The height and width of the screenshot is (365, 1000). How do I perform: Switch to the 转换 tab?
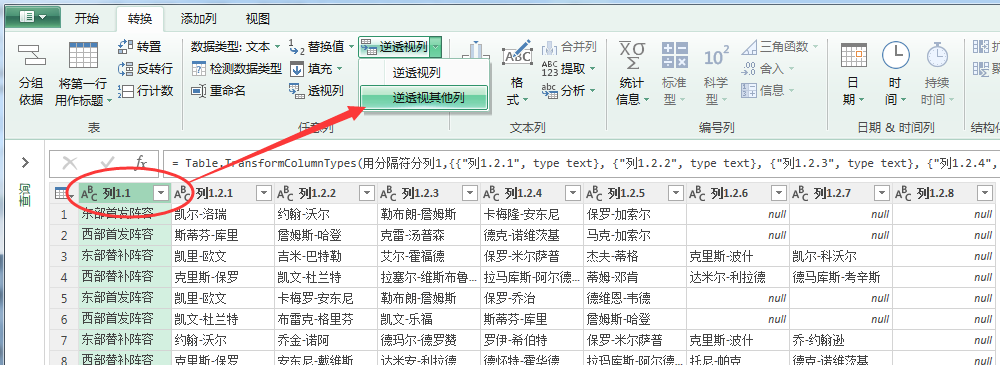pyautogui.click(x=139, y=19)
